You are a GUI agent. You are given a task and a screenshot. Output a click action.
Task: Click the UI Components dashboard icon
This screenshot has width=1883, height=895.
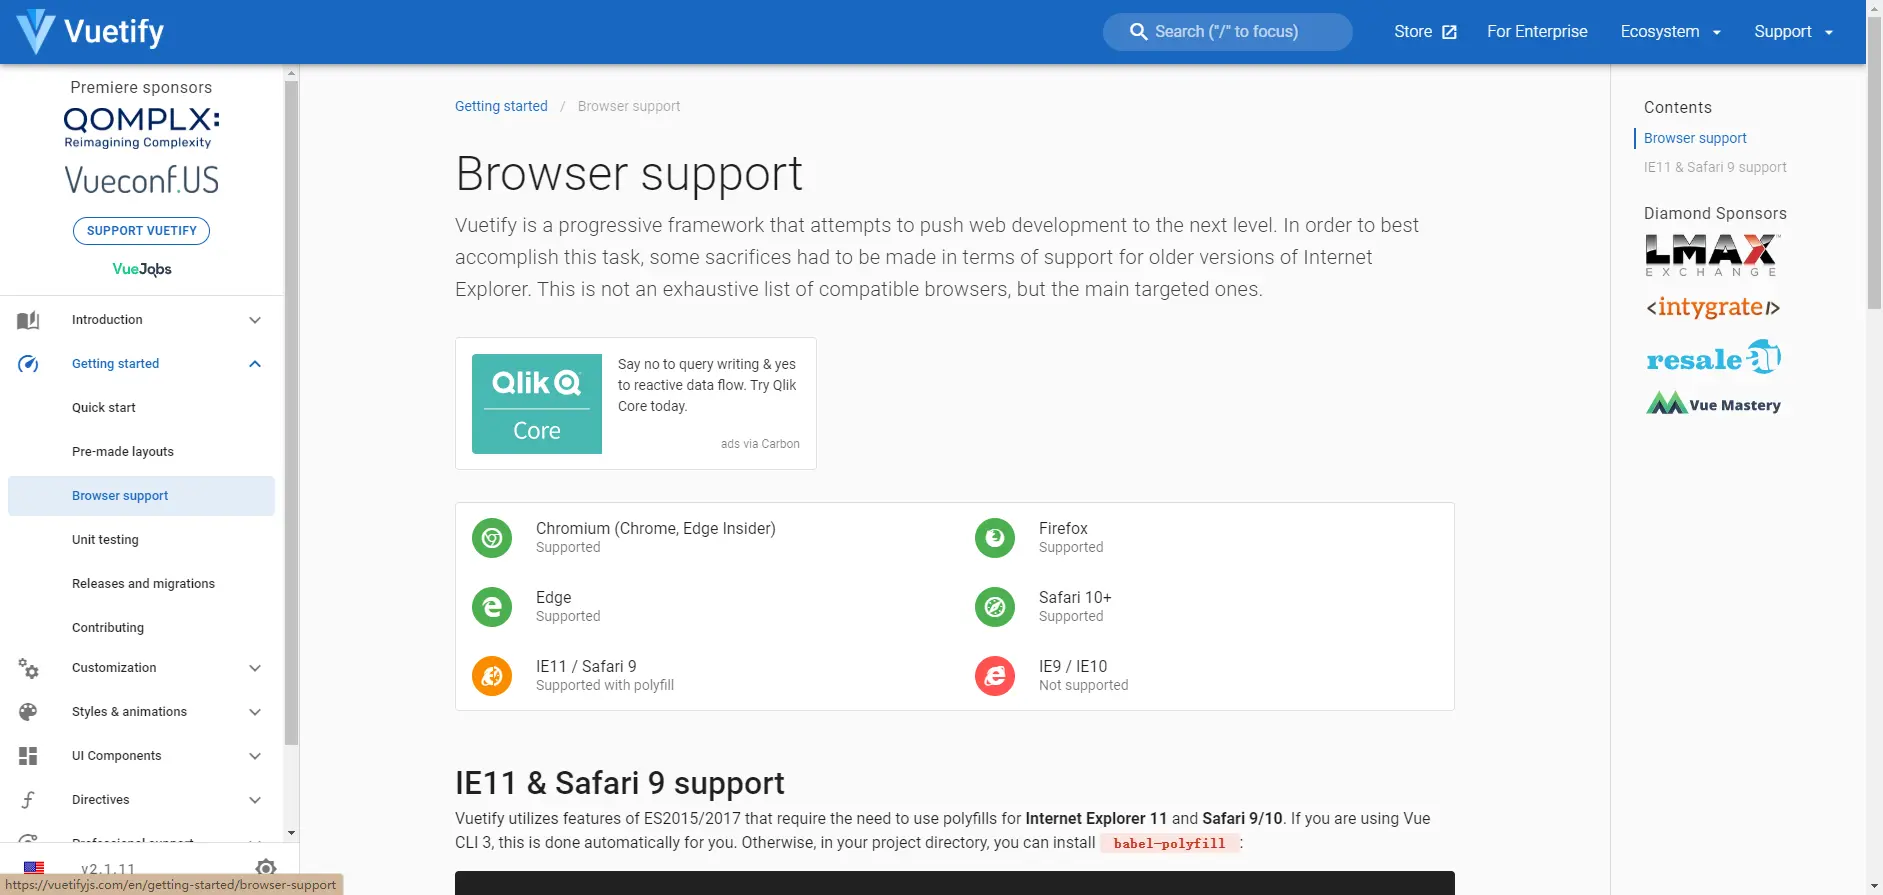pos(28,756)
